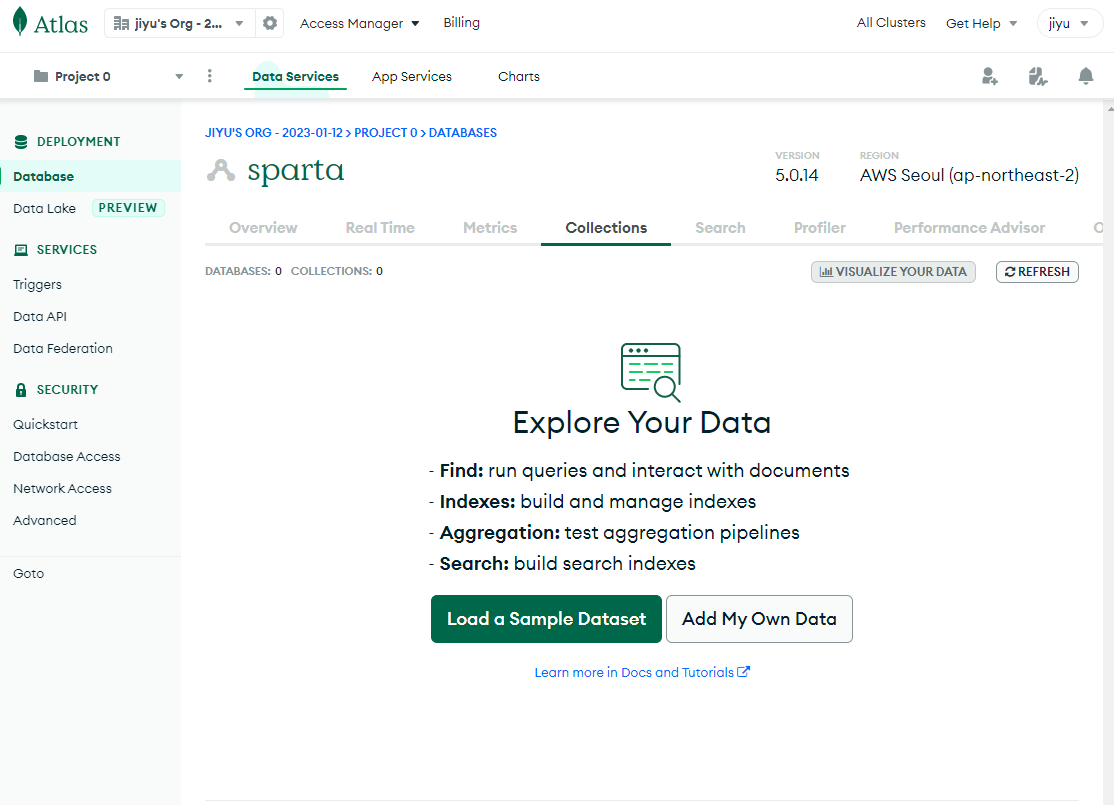
Task: Click the Services monitor icon
Action: [21, 249]
